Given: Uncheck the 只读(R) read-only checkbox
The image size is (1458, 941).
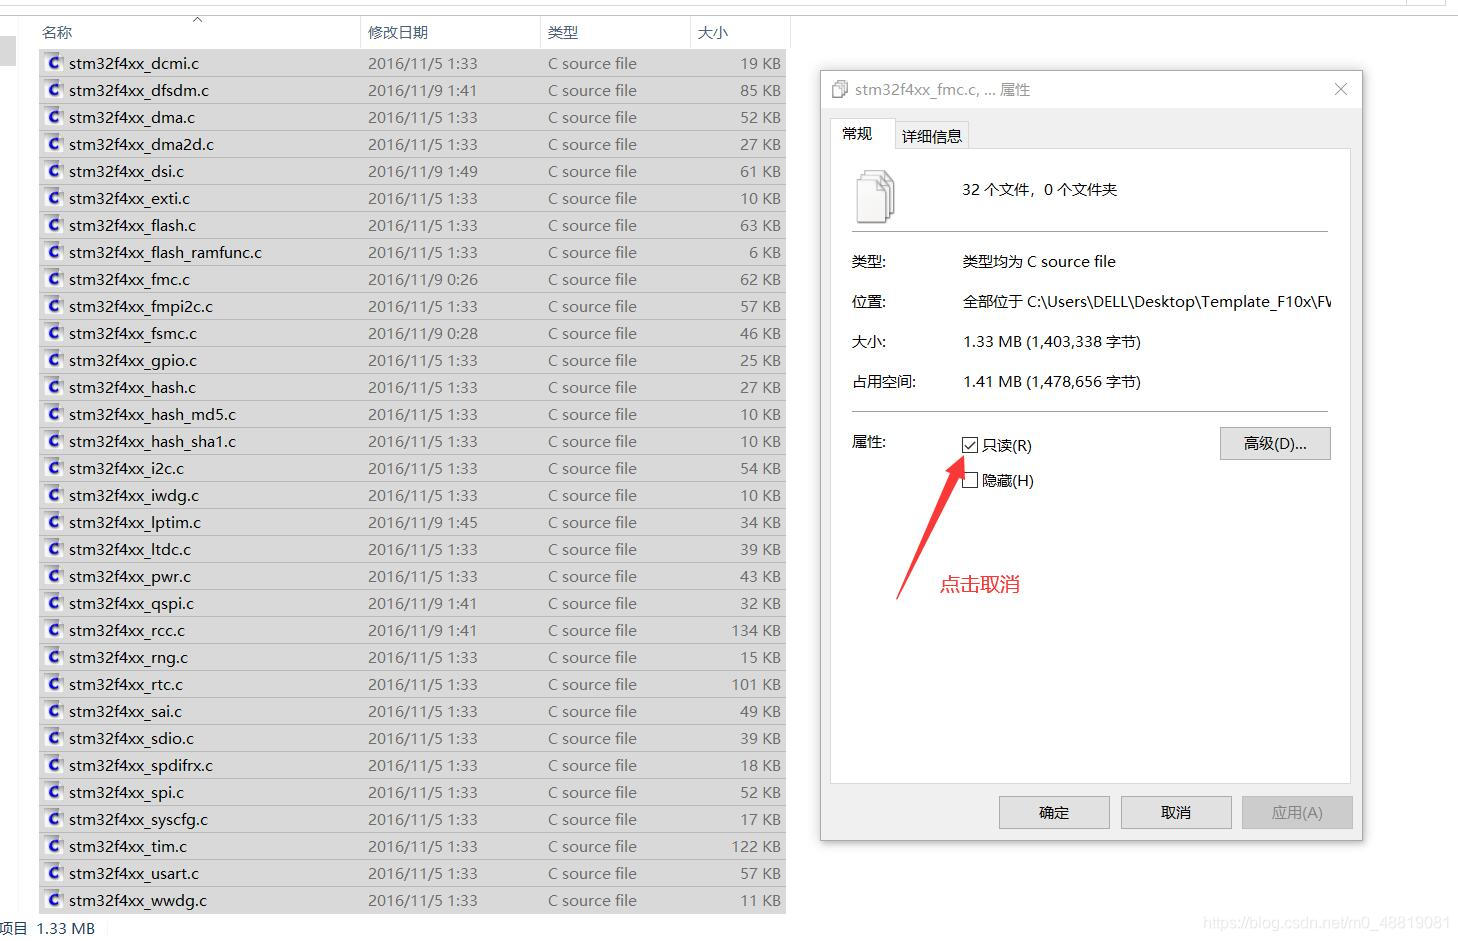Looking at the screenshot, I should (x=969, y=445).
